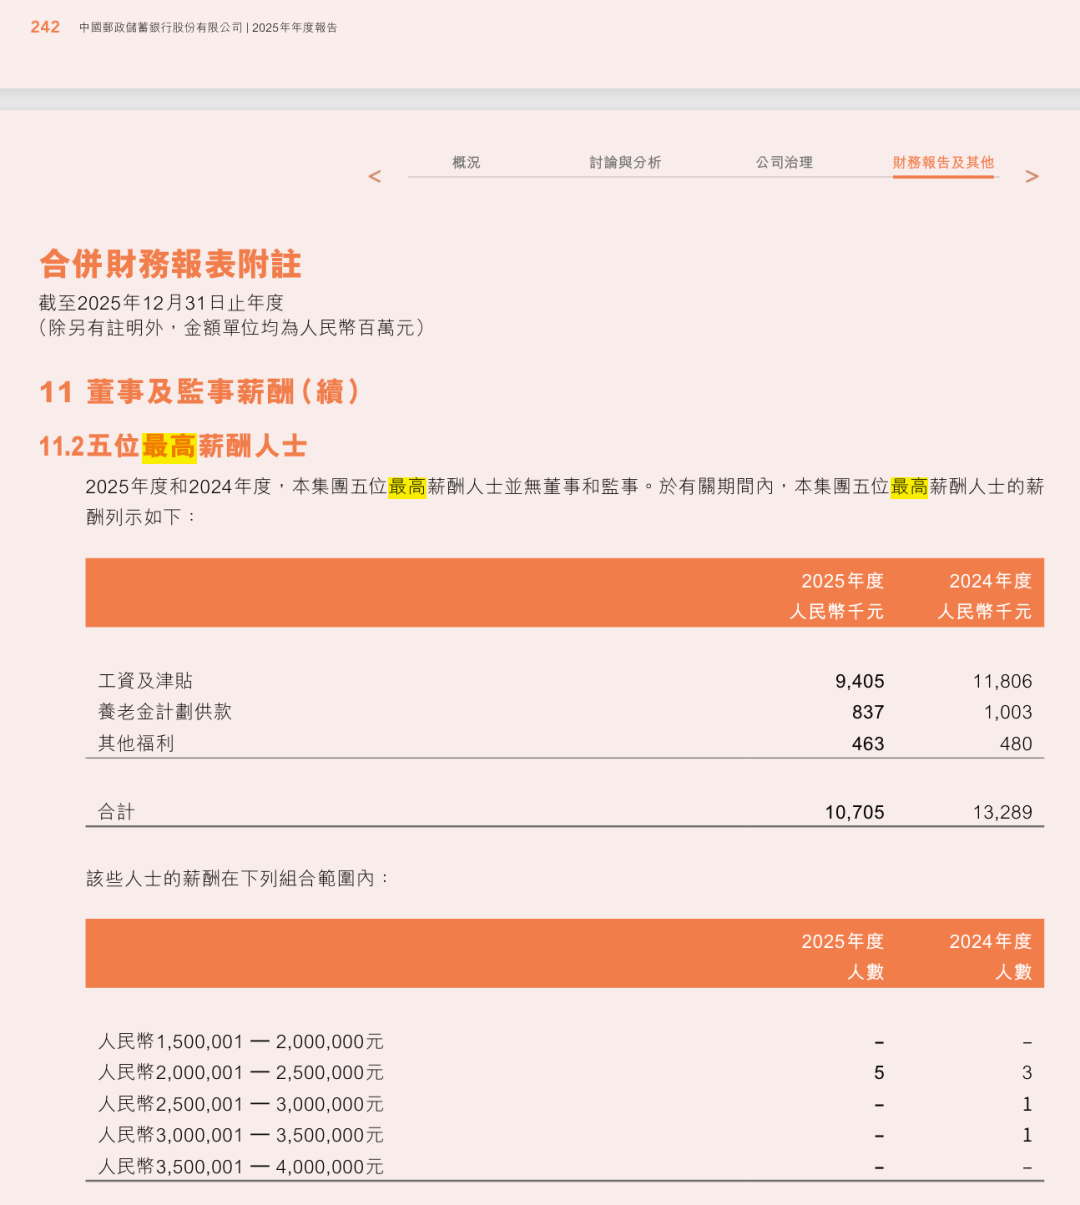Go to the 公司治理 tab
The height and width of the screenshot is (1205, 1080).
[784, 162]
